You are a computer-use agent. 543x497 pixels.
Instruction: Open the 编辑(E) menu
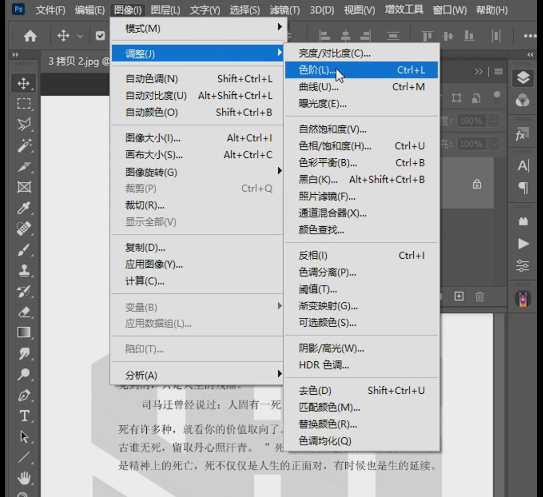coord(90,10)
